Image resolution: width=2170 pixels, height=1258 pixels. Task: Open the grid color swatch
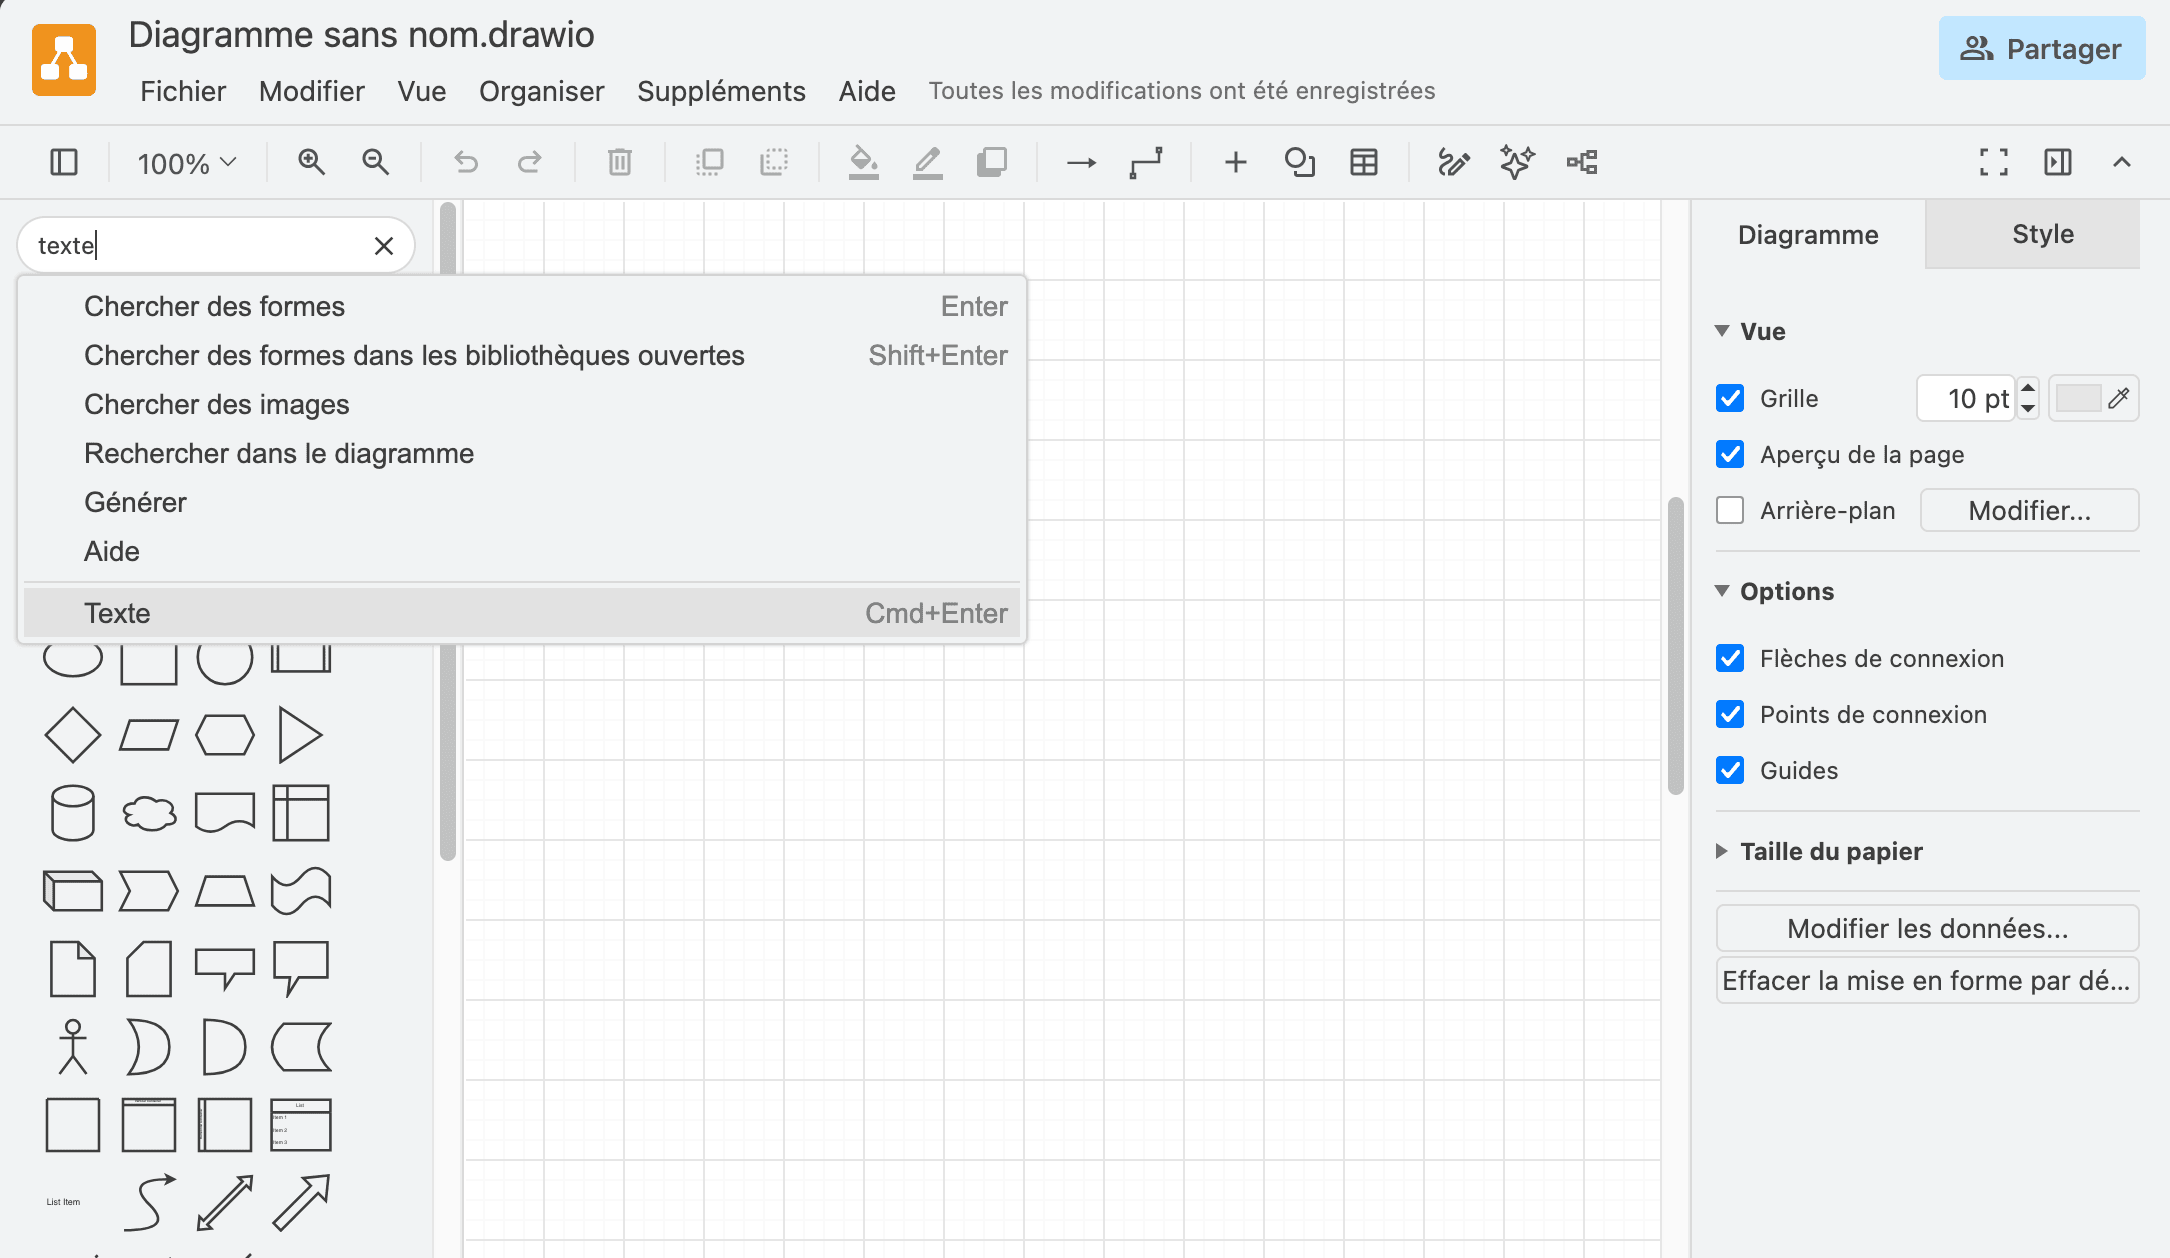(2093, 398)
